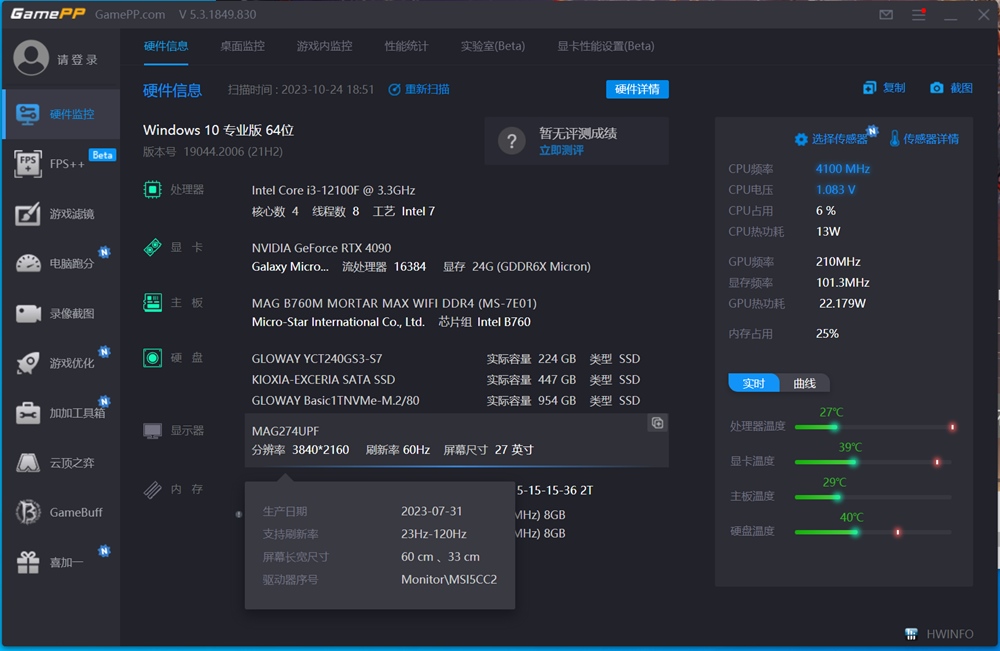The image size is (1000, 651).
Task: Open the 喜加一 gift sidebar item
Action: tap(61, 562)
